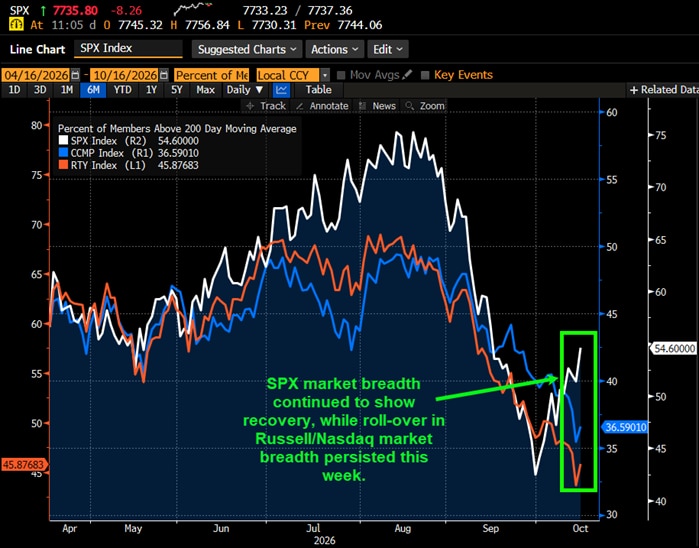This screenshot has height=548, width=699.
Task: Click the blue CCMP Index legend swatch
Action: pos(63,153)
